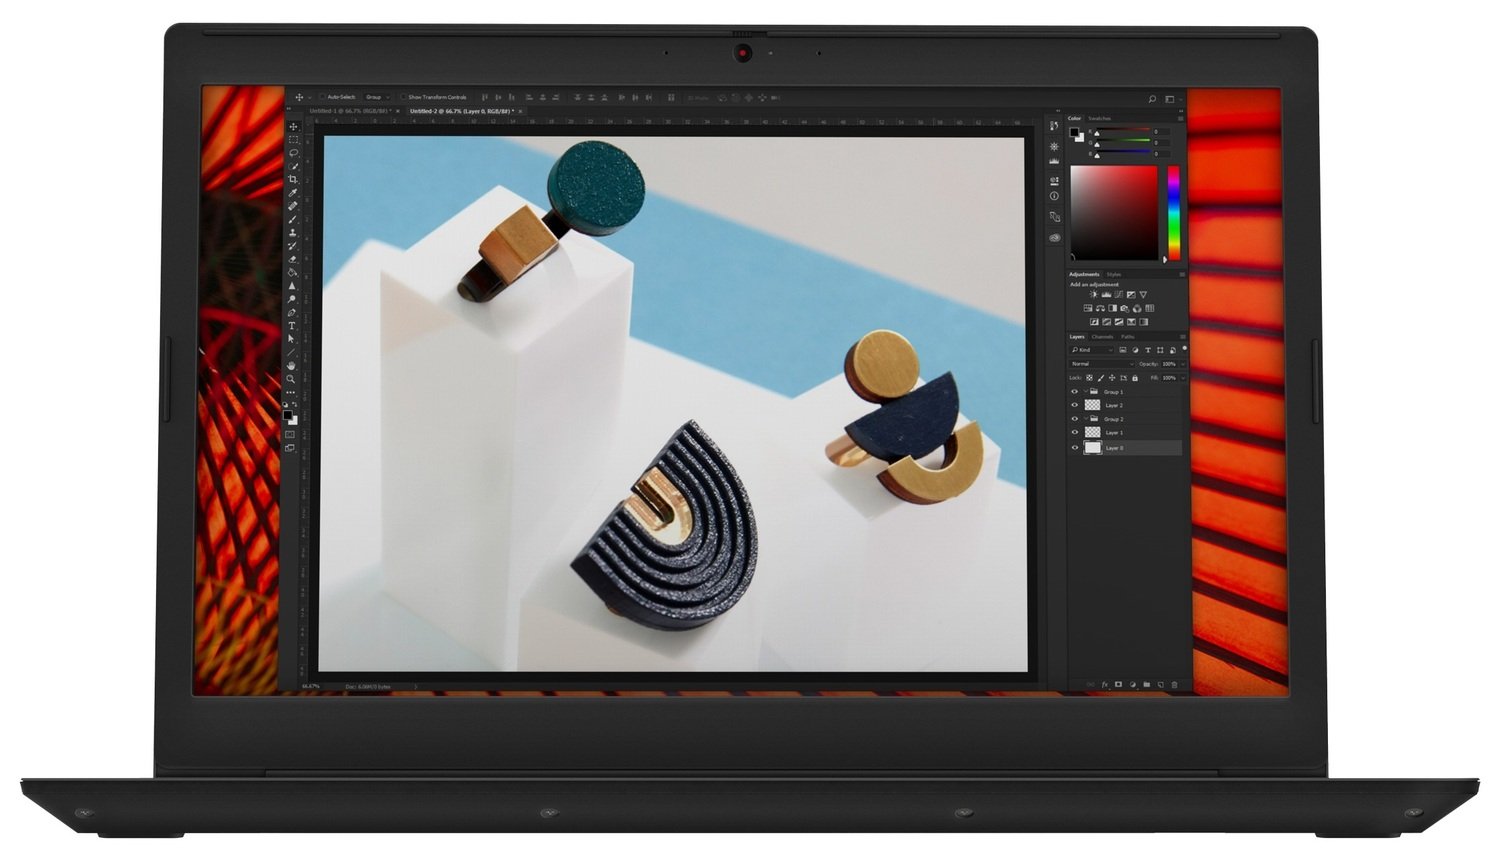
Task: Click the rainbow hue slider strip
Action: pos(1173,212)
